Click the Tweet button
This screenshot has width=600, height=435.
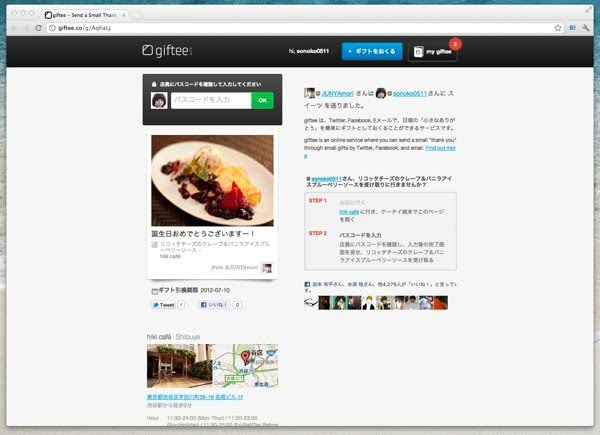[x=162, y=304]
